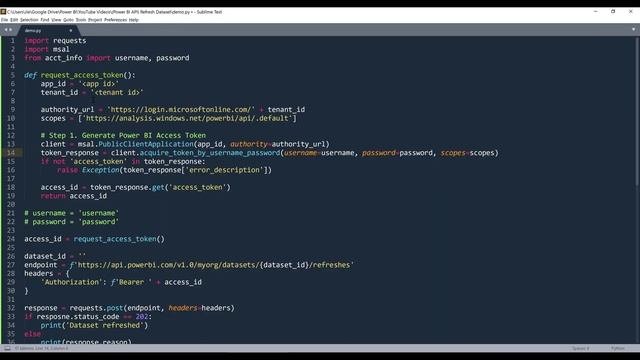Image resolution: width=640 pixels, height=360 pixels.
Task: Close the demo.py tab using its dot button
Action: point(71,30)
